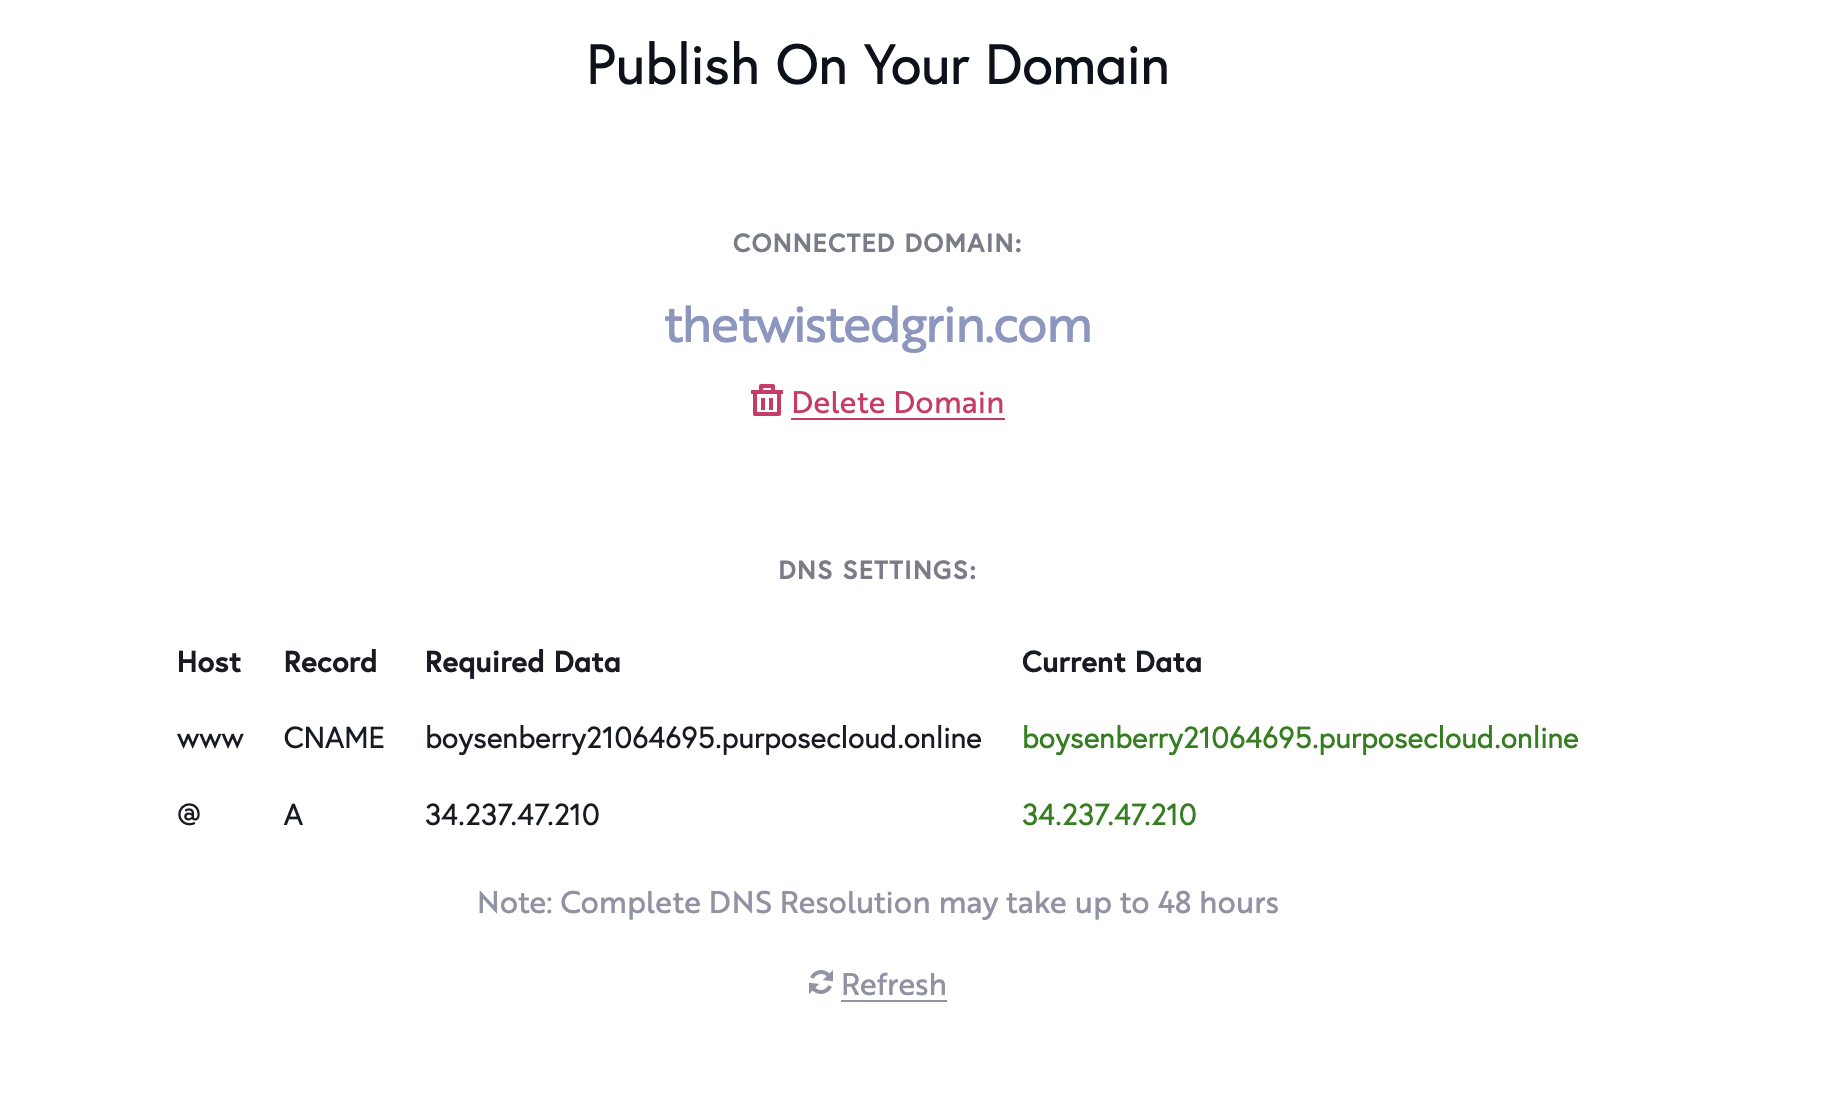Click the trash can icon
Image resolution: width=1826 pixels, height=1098 pixels.
766,400
